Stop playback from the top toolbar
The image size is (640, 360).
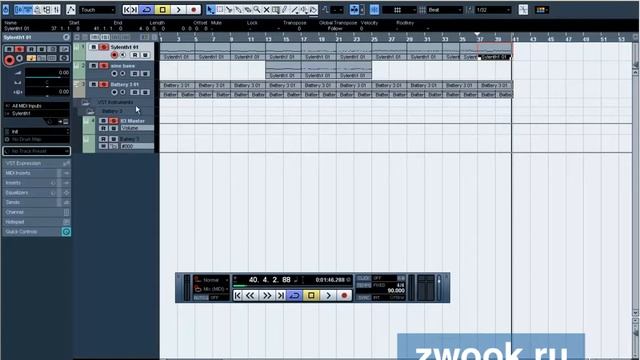pos(162,10)
